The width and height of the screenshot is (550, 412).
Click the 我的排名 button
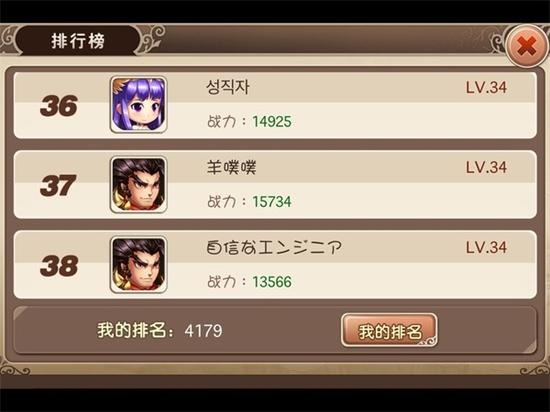point(389,330)
